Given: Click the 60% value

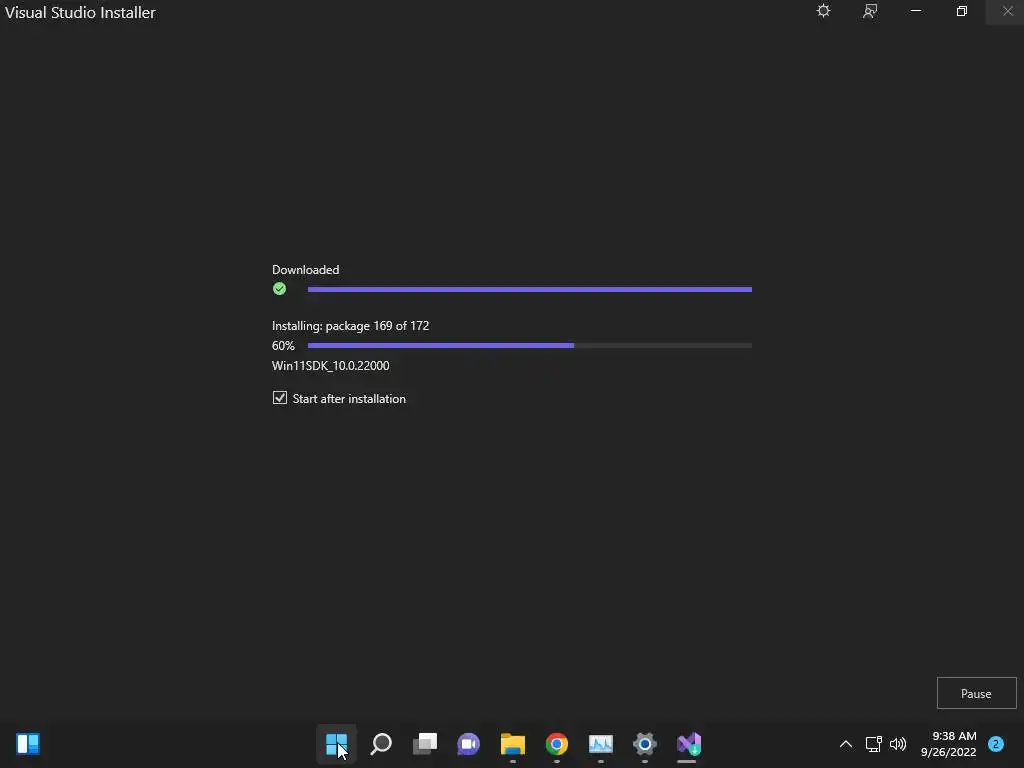Looking at the screenshot, I should pyautogui.click(x=283, y=345).
